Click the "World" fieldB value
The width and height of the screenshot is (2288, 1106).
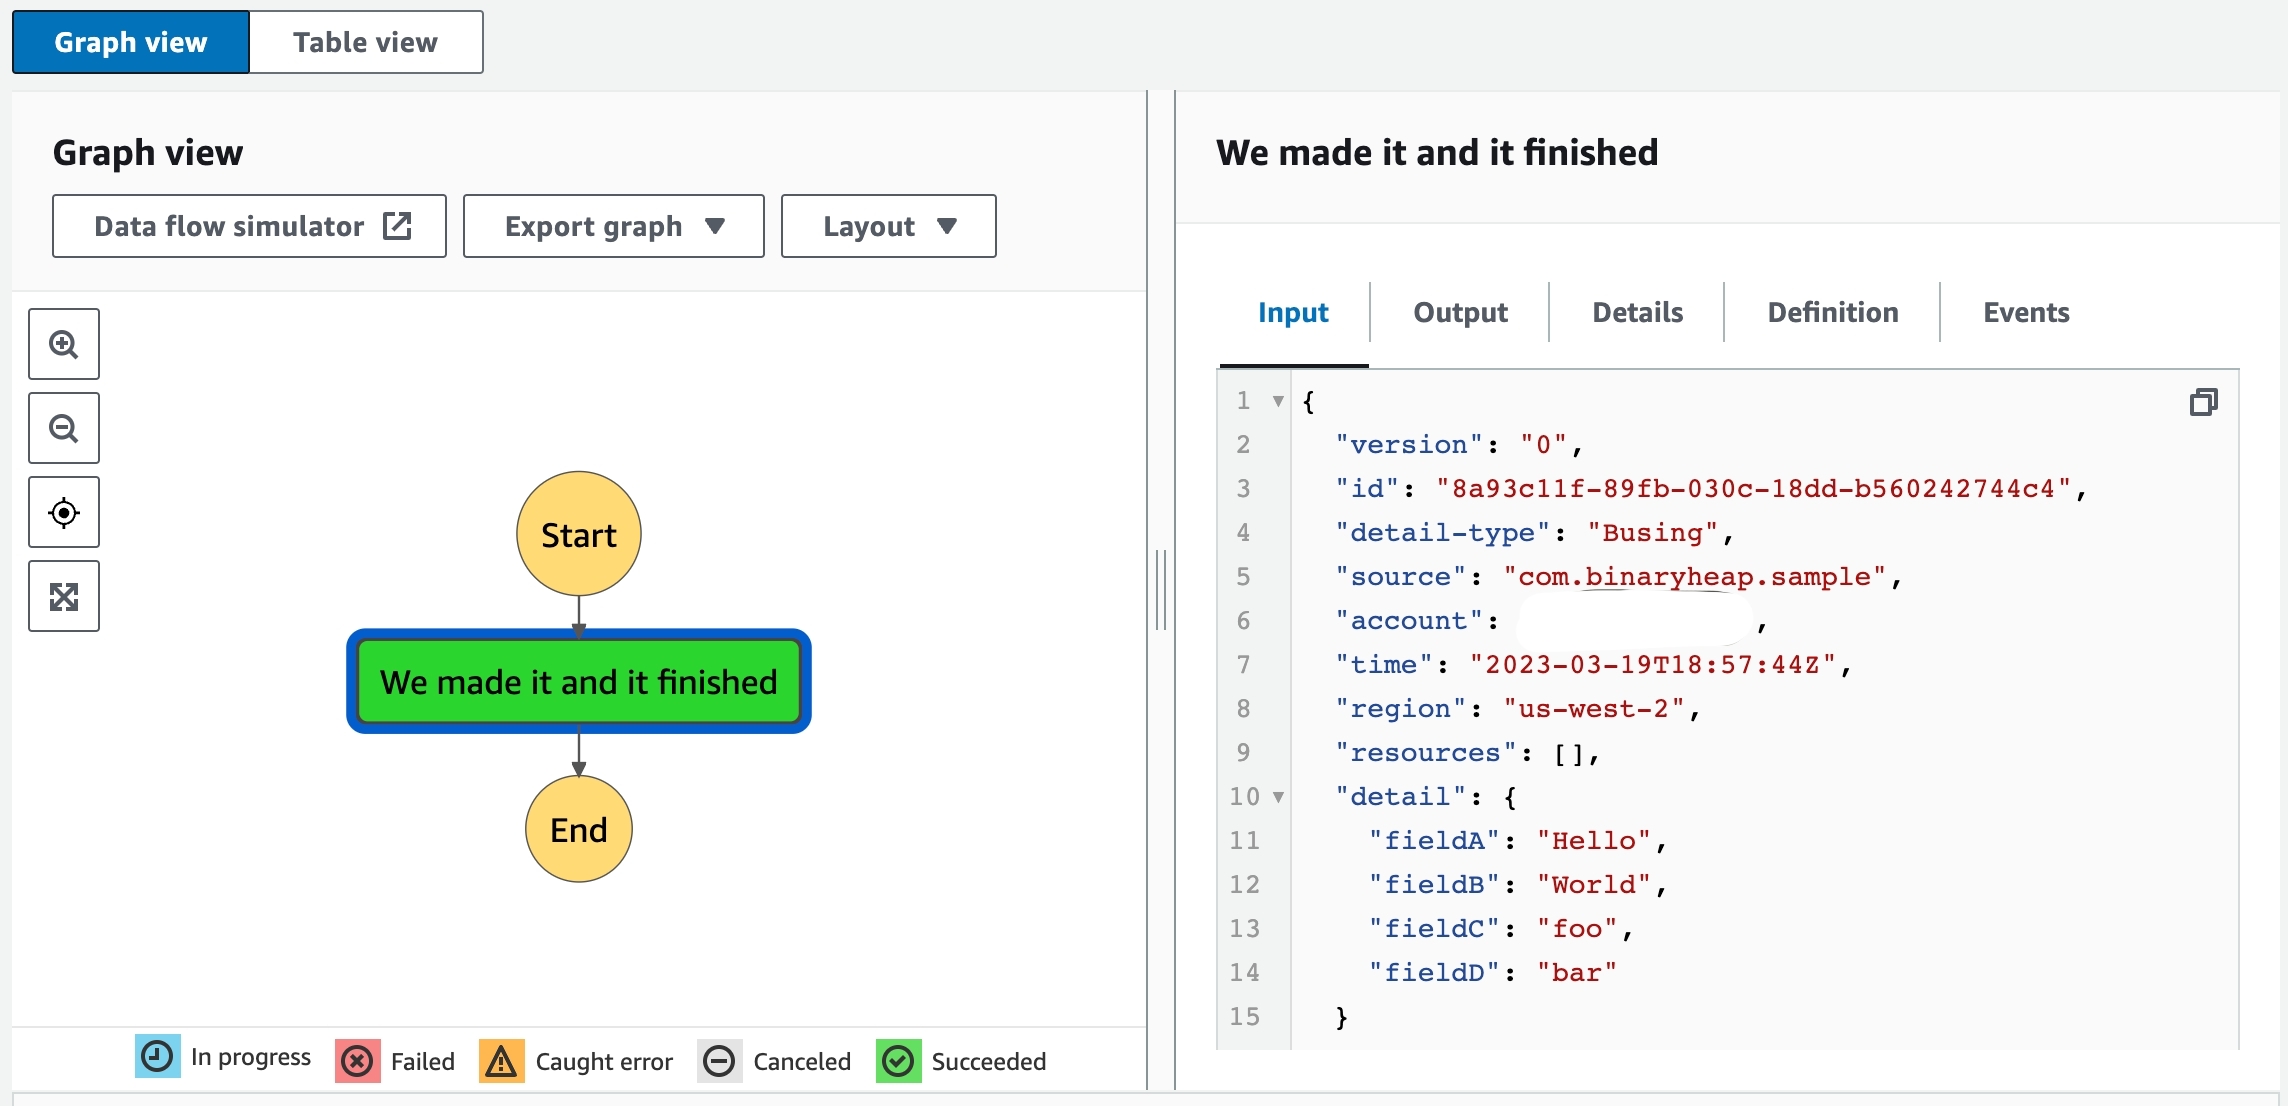point(1594,885)
